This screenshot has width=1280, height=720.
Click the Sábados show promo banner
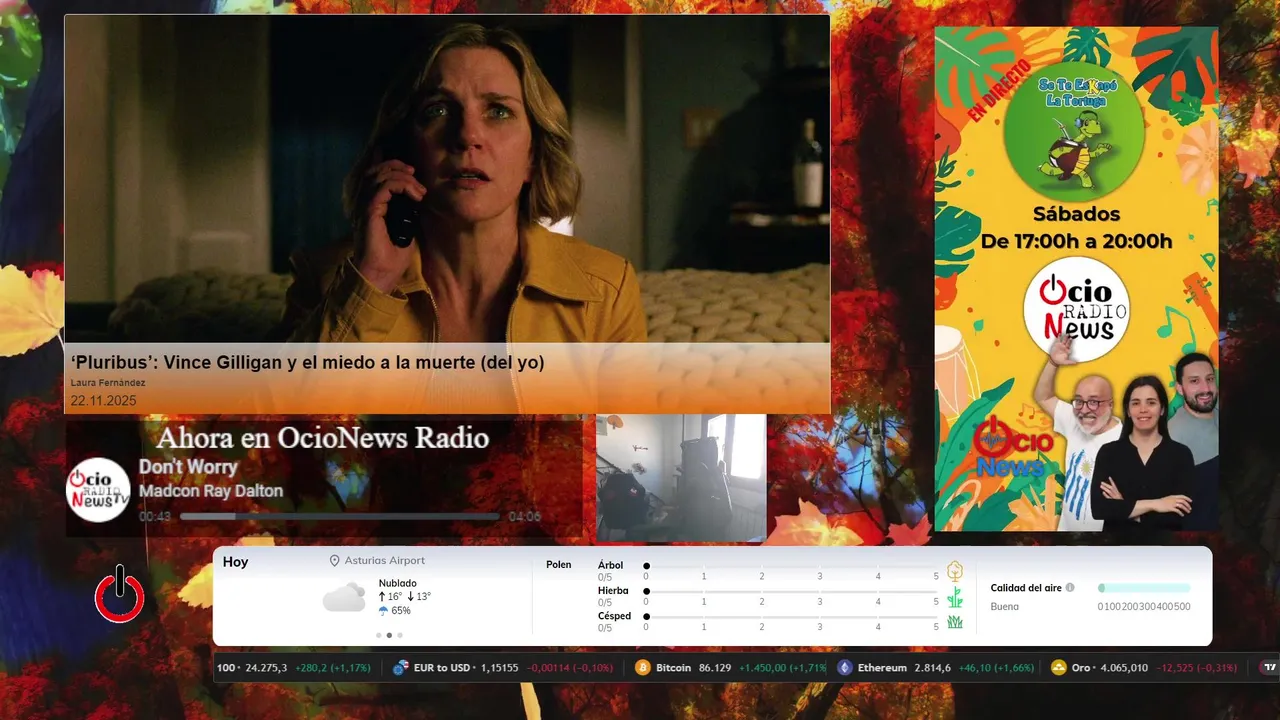1076,278
